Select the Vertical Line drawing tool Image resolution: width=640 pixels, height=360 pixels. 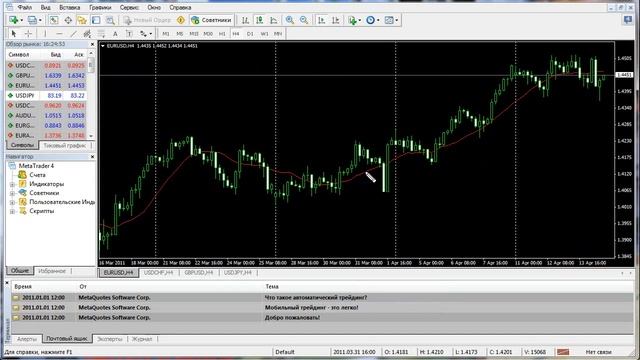pyautogui.click(x=45, y=33)
